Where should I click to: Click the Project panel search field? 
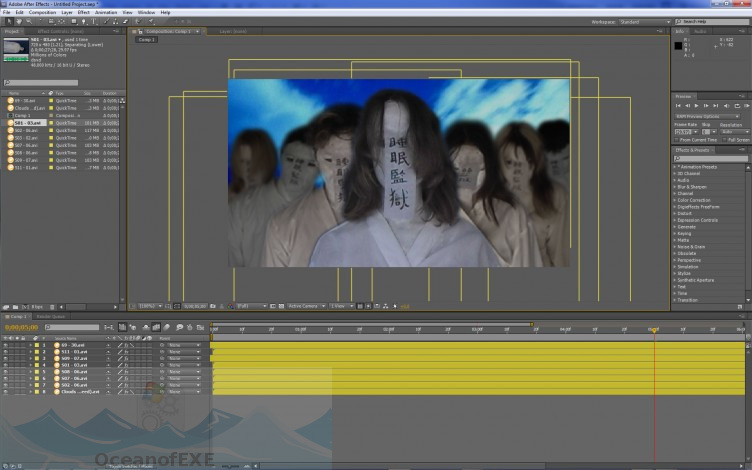tap(41, 82)
